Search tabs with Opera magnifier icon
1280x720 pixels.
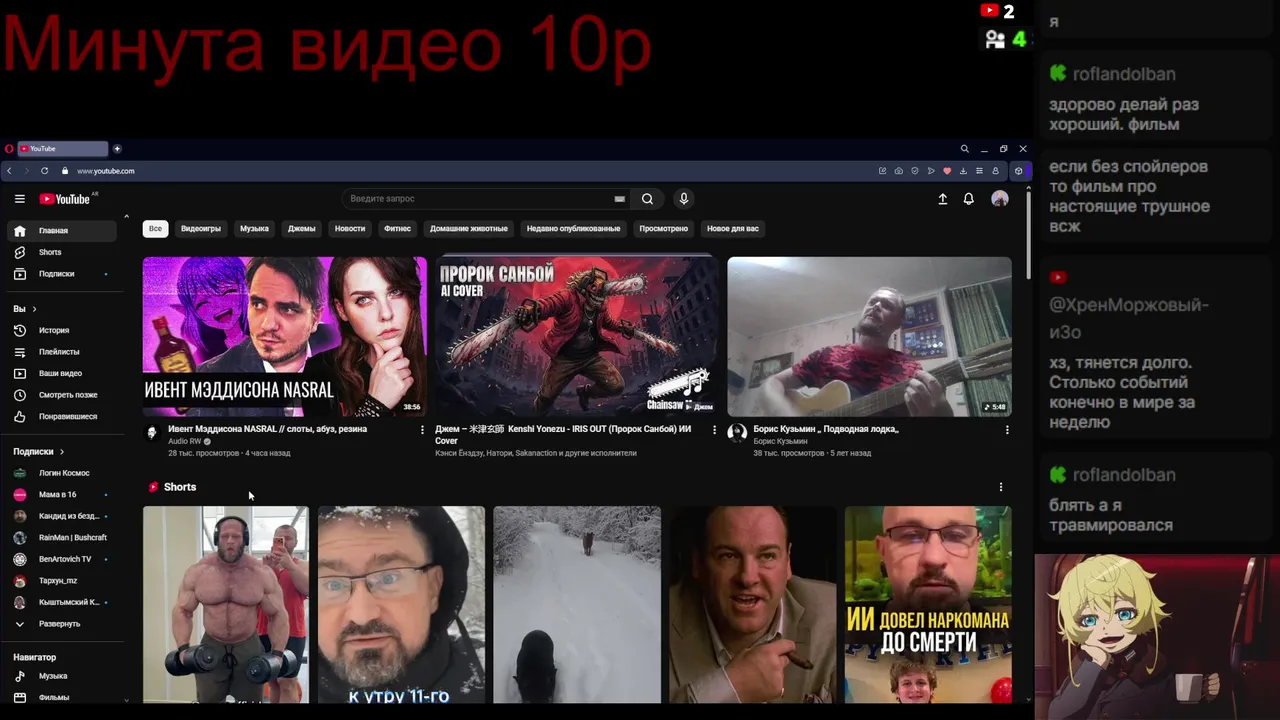tap(964, 149)
